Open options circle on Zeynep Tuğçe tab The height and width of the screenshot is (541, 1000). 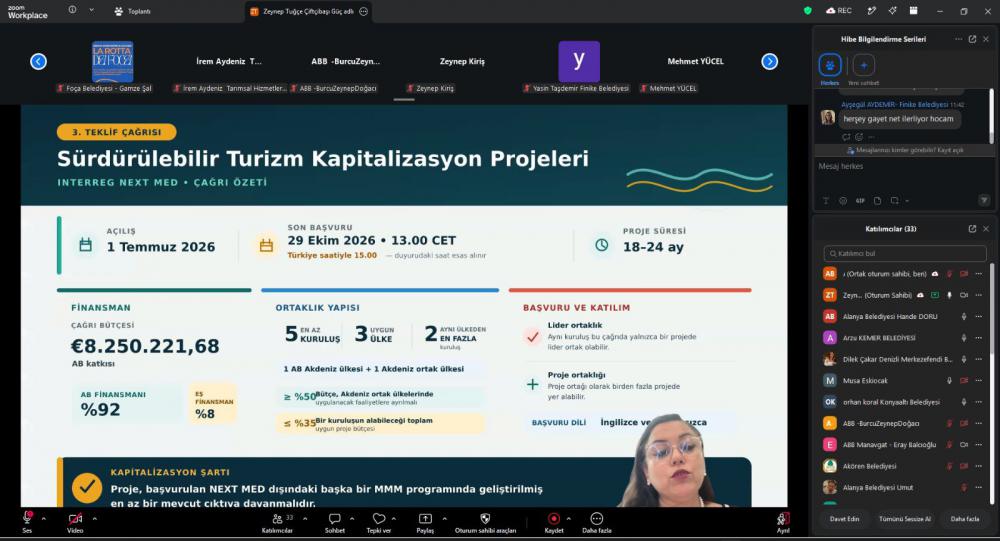tap(364, 11)
